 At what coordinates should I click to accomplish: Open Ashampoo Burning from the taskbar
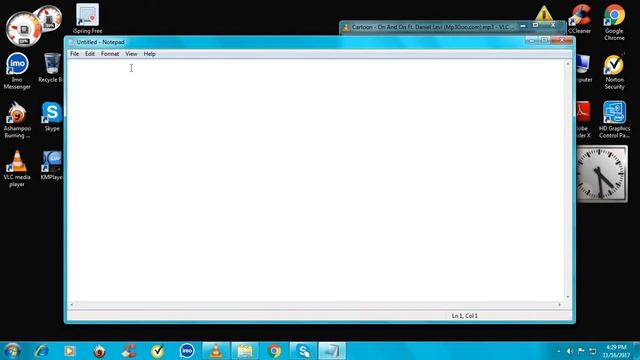[x=99, y=351]
